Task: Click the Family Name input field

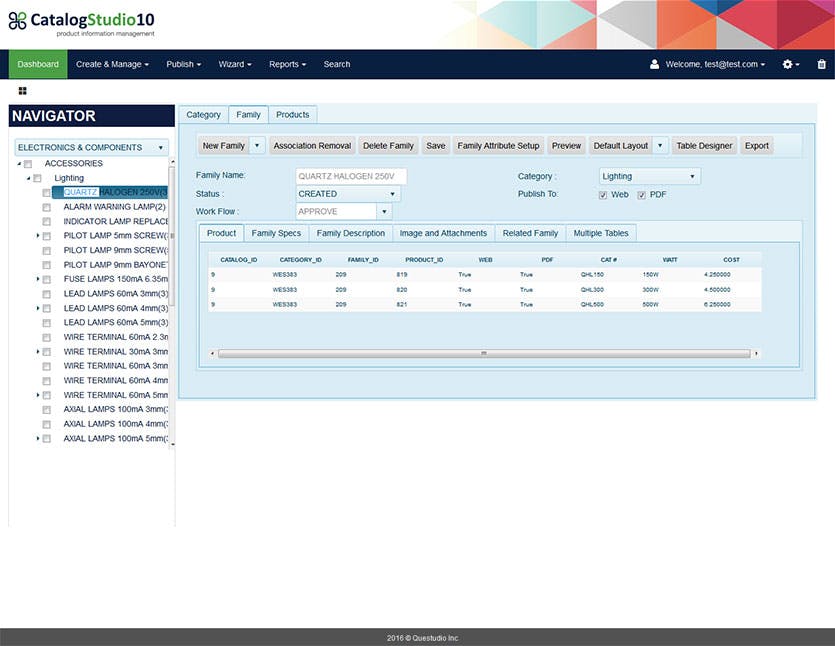Action: pos(351,176)
